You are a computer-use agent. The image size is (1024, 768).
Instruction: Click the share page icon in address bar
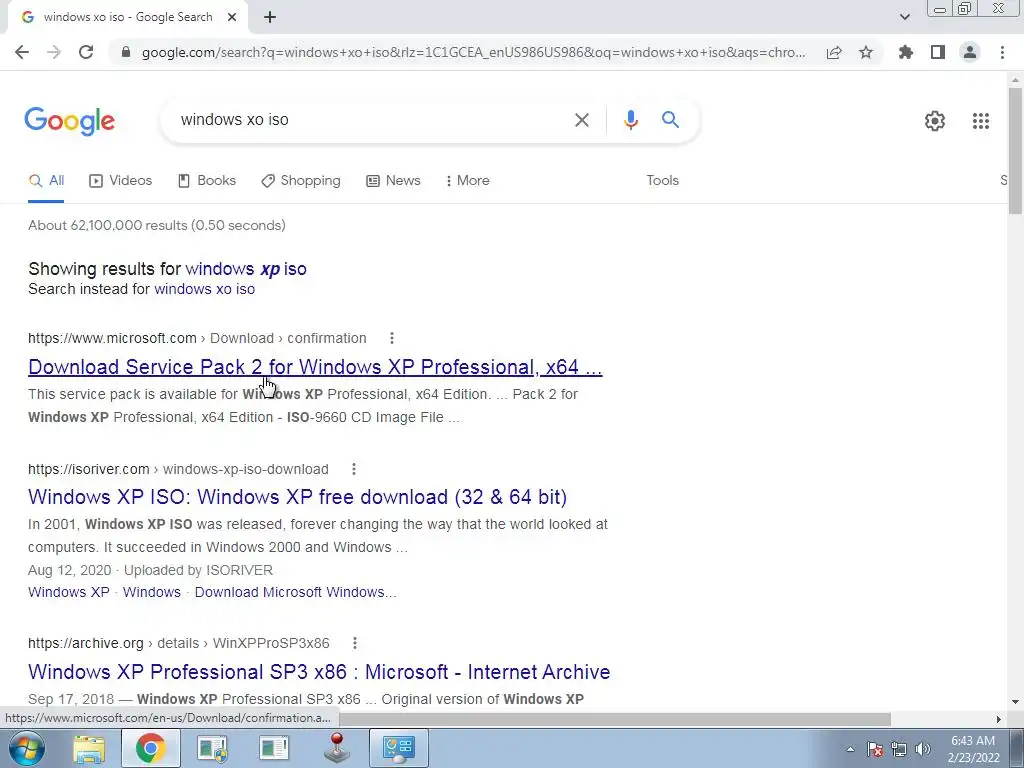(834, 52)
